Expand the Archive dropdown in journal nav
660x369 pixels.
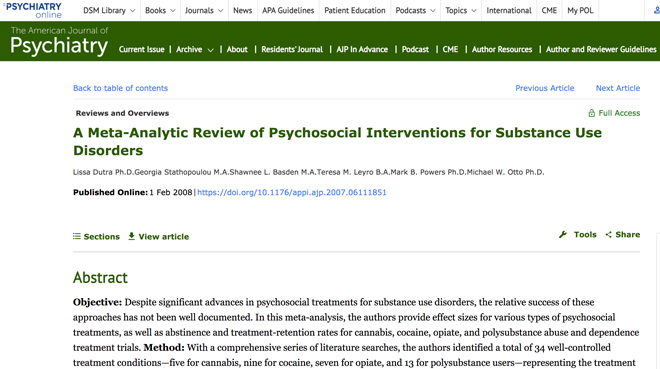coord(210,50)
